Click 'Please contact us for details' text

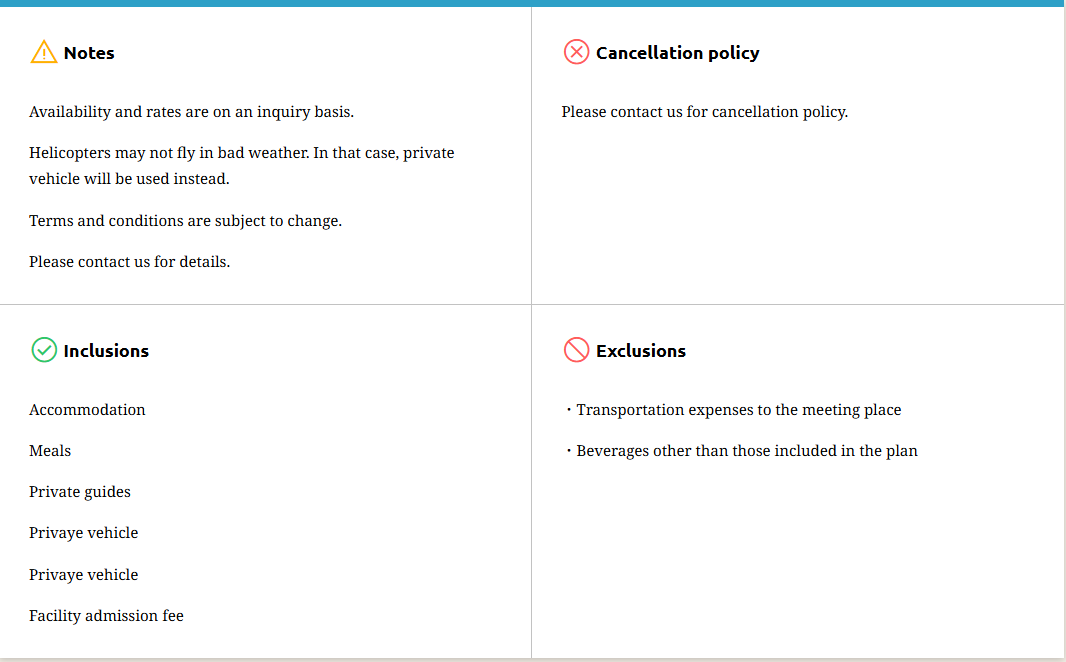point(129,262)
